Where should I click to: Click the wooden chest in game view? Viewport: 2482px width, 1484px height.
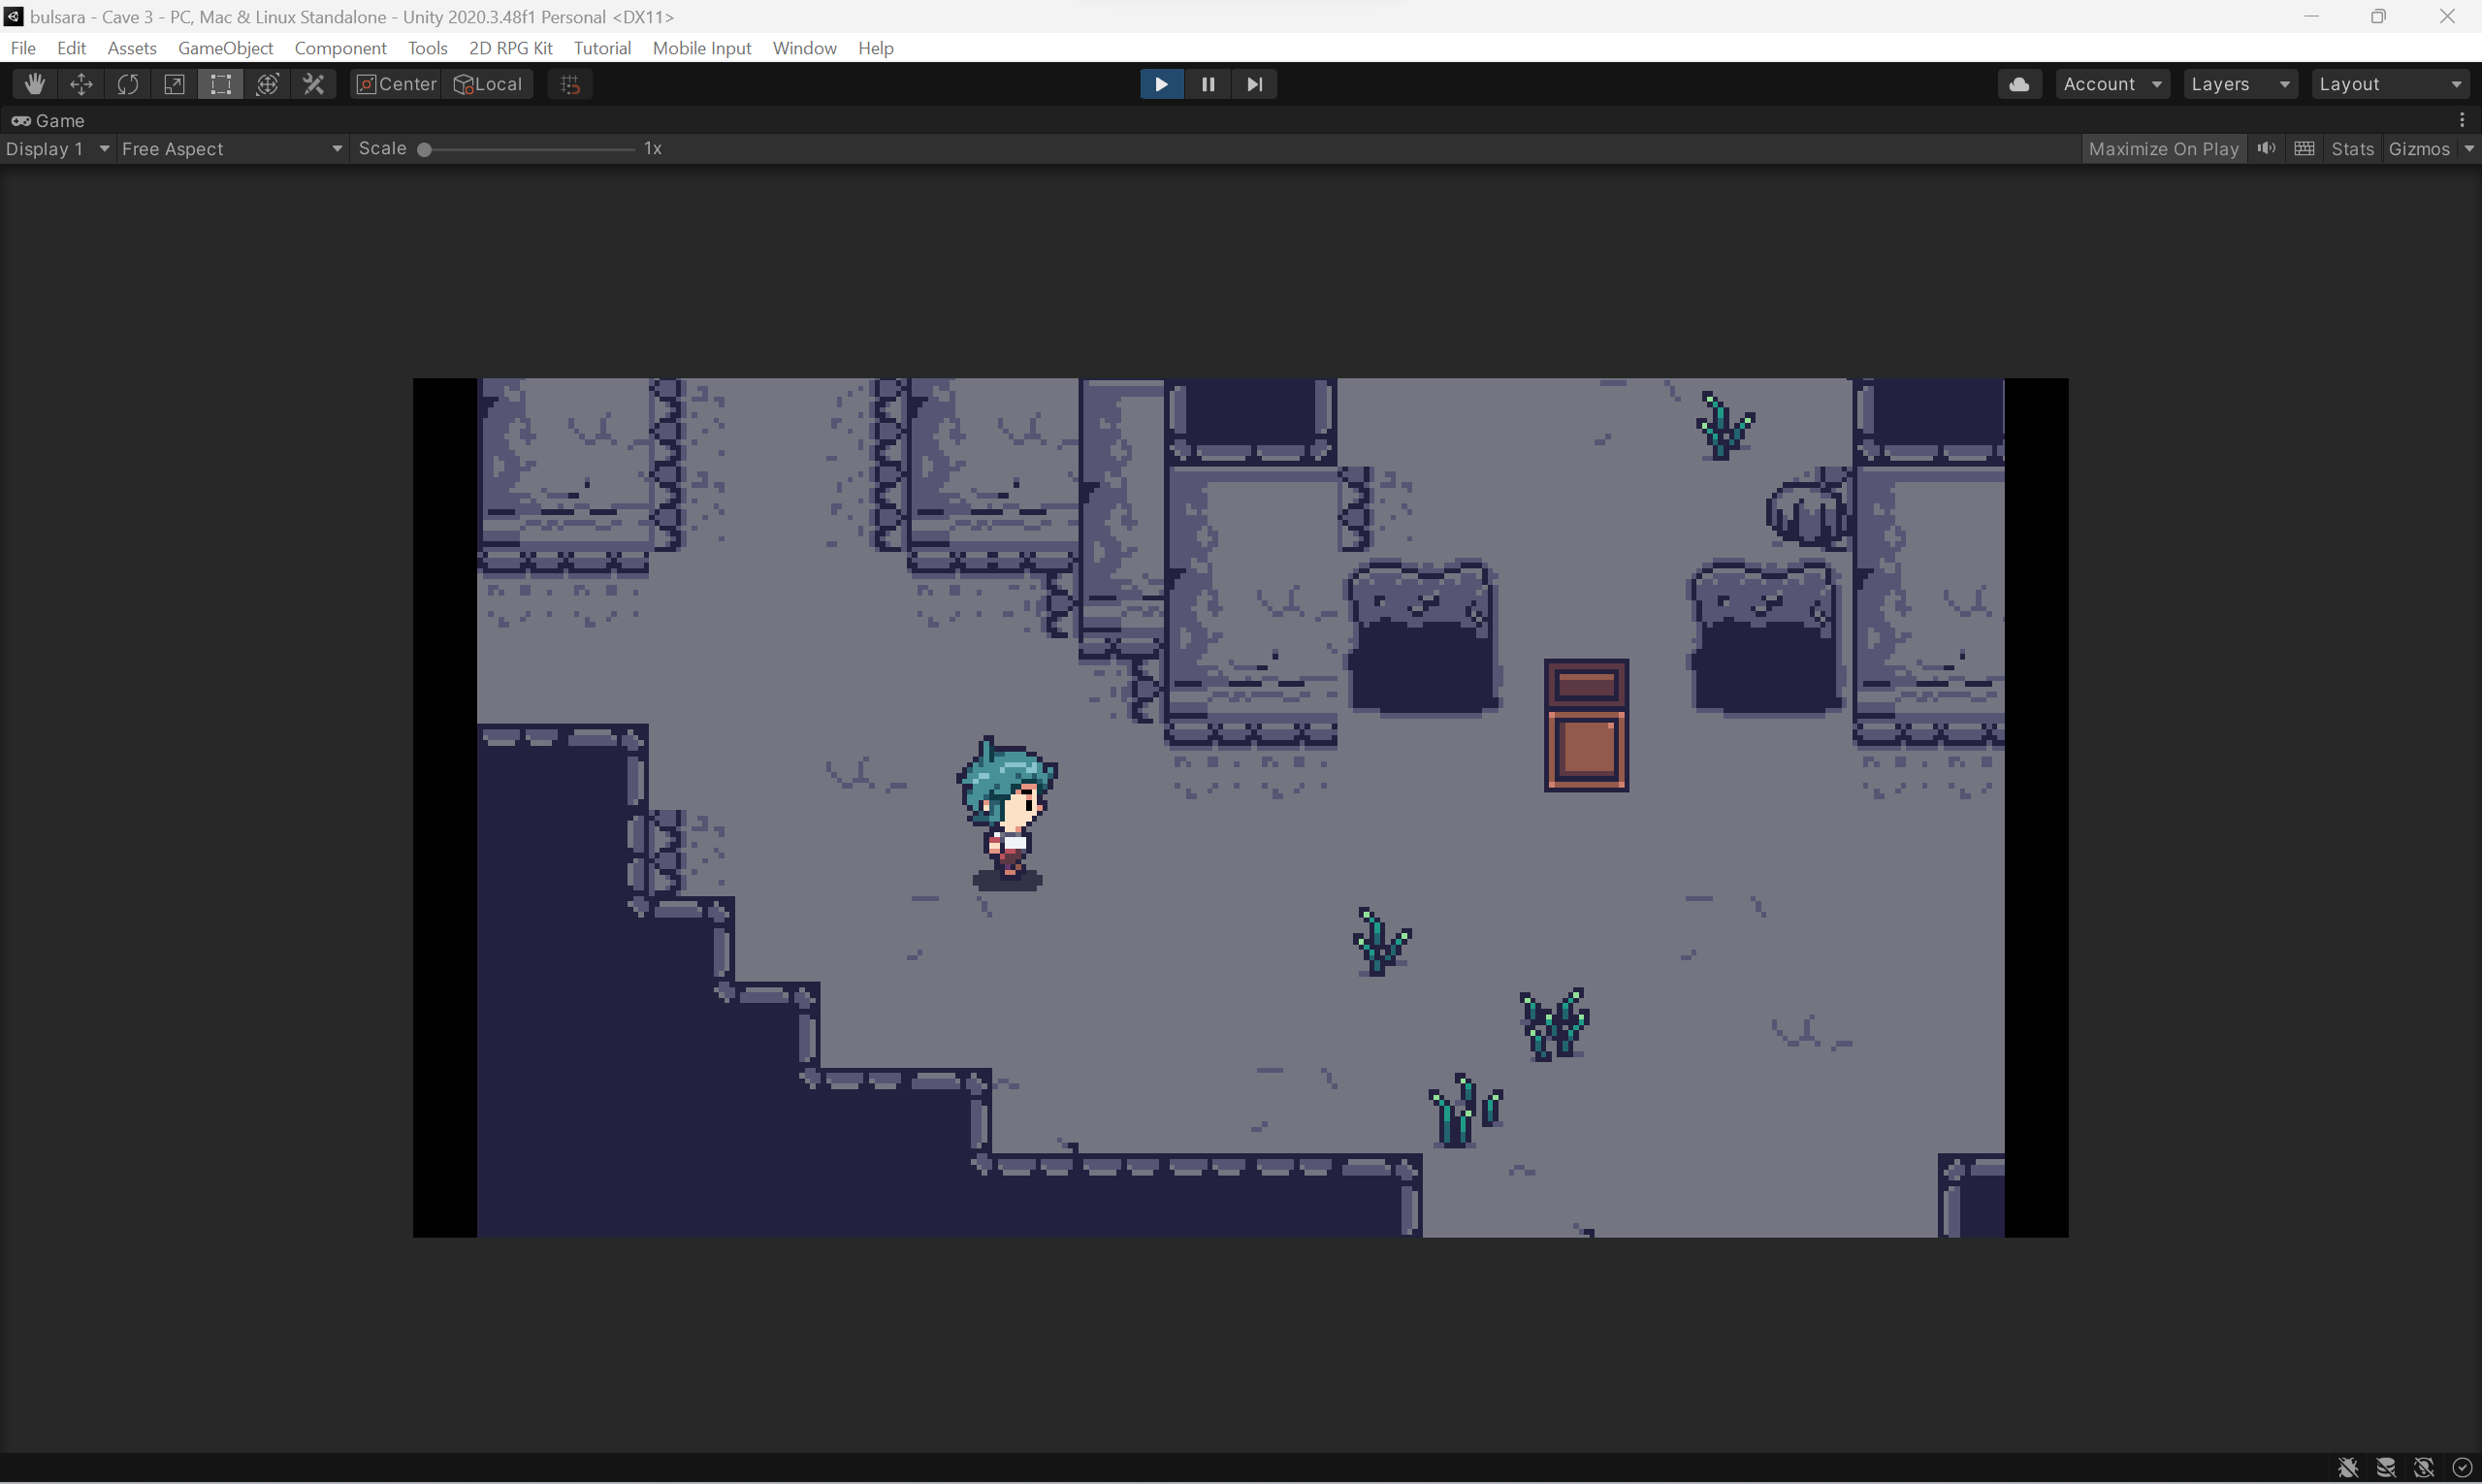point(1586,725)
